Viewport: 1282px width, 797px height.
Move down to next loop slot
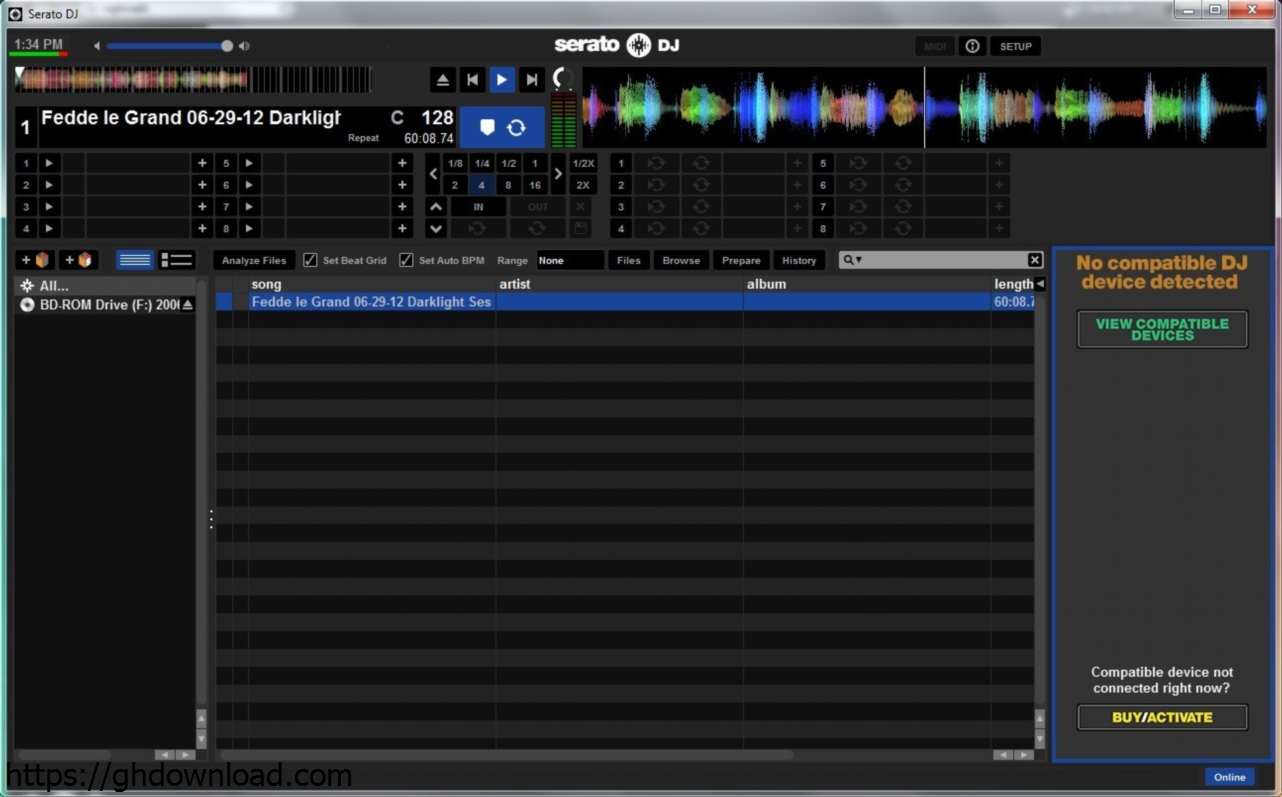coord(436,229)
